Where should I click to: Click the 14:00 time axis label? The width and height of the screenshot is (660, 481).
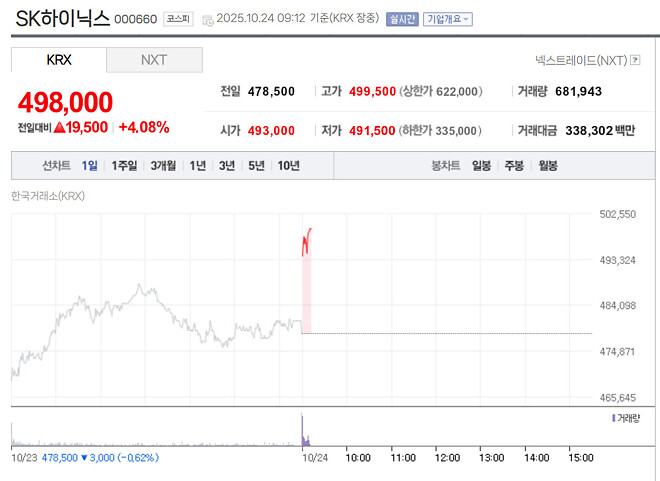537,458
